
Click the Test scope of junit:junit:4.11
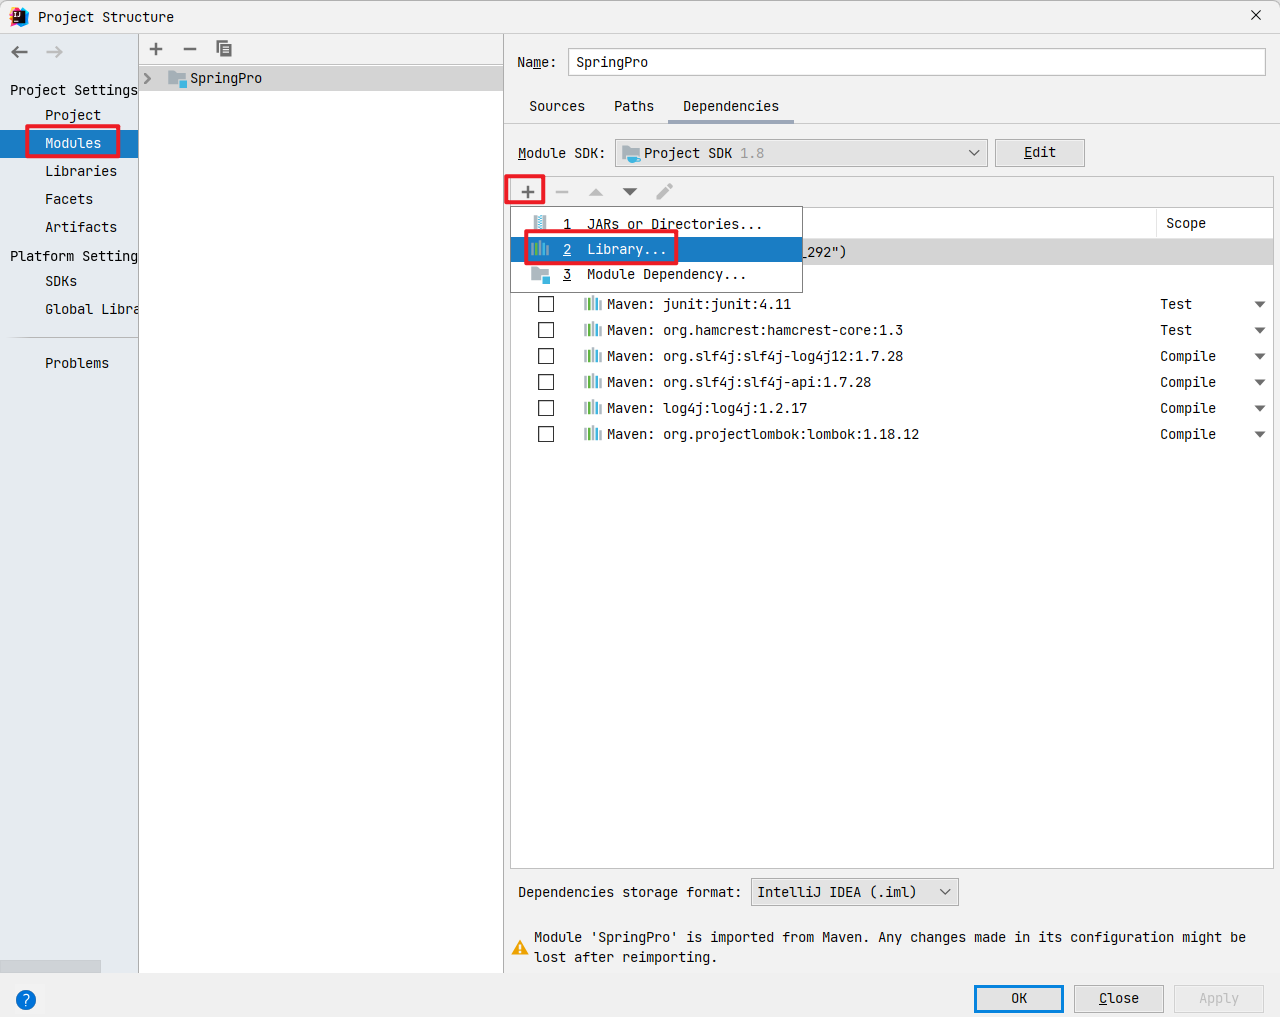click(x=1176, y=304)
